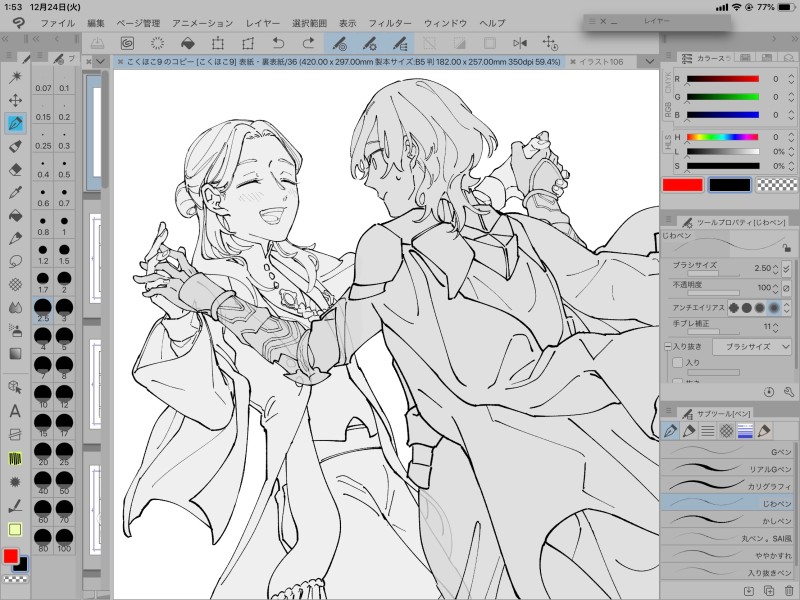800x600 pixels.
Task: Select the かしペン sub tool
Action: pyautogui.click(x=727, y=520)
